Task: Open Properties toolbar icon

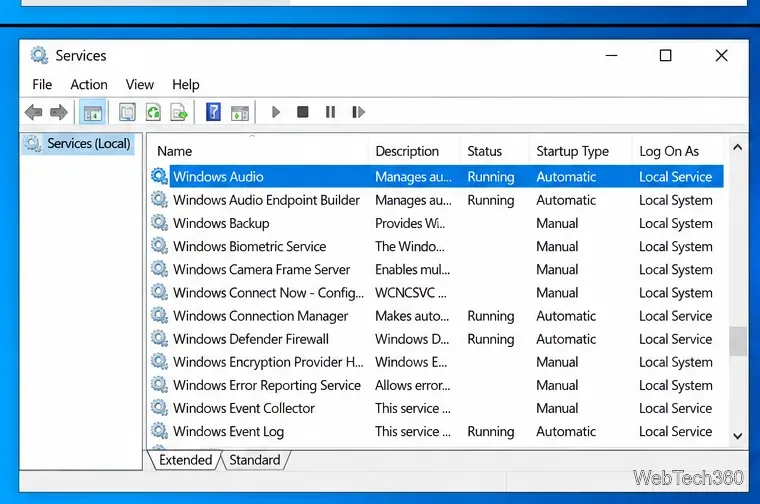Action: (127, 112)
